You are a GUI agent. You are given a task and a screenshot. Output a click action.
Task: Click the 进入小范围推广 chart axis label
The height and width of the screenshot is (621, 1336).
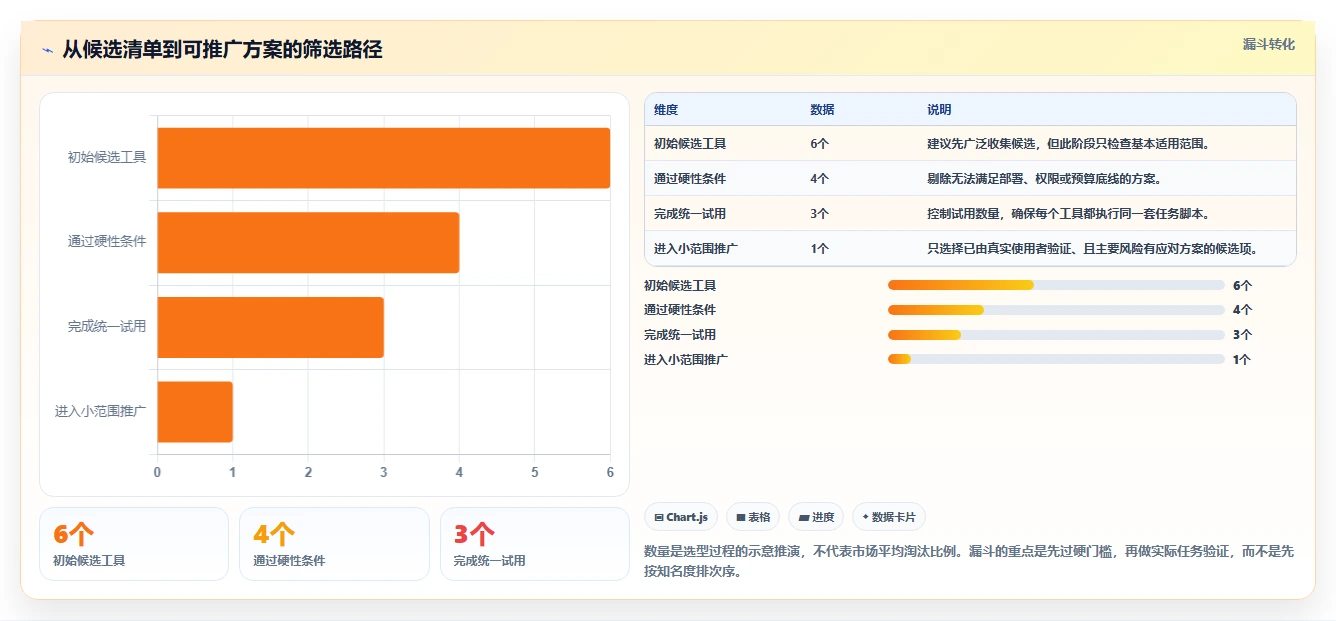pos(101,411)
